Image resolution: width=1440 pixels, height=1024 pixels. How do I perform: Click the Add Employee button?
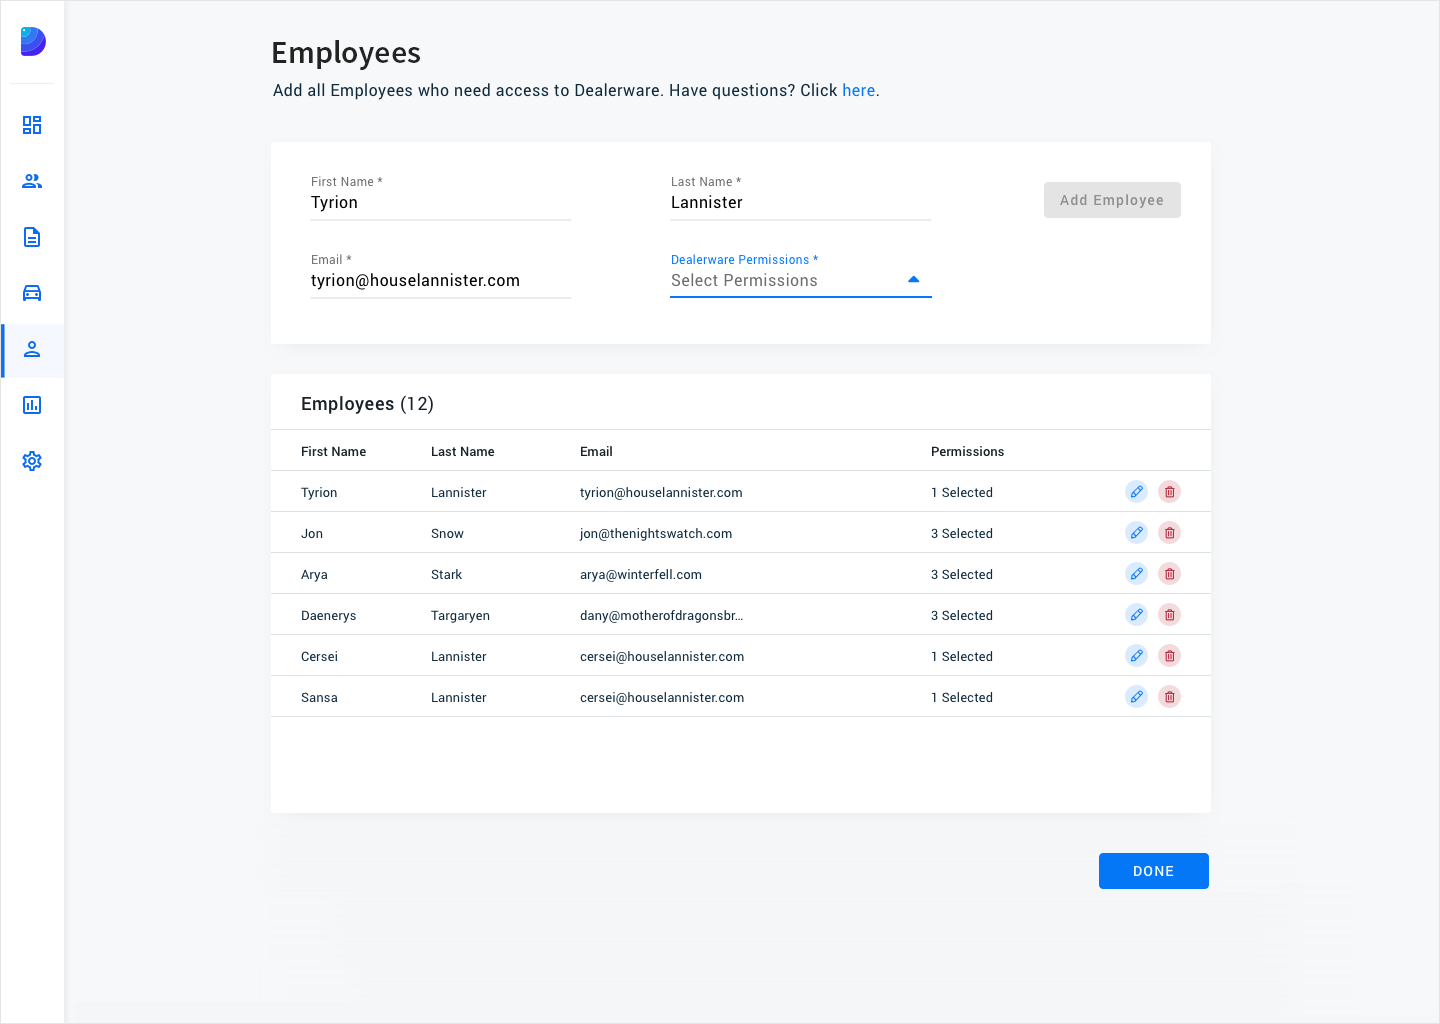tap(1112, 200)
